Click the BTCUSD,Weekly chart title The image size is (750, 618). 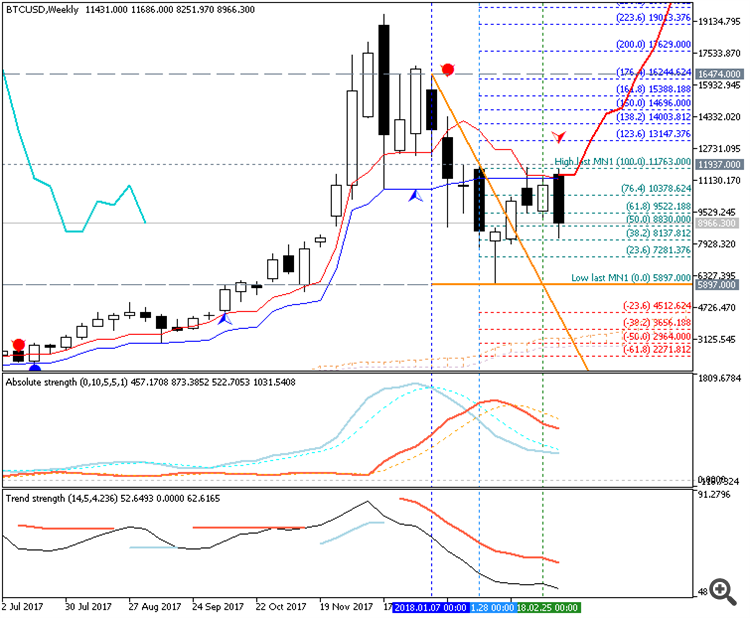point(42,10)
